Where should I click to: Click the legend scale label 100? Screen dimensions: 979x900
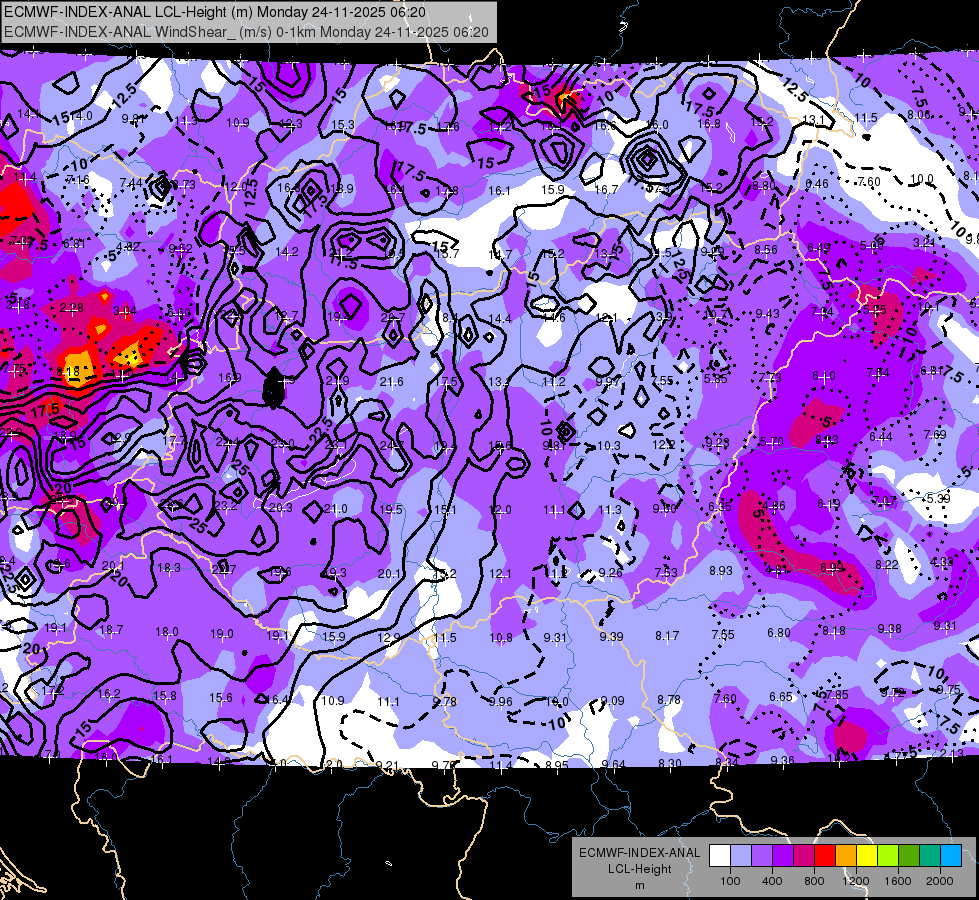(730, 881)
